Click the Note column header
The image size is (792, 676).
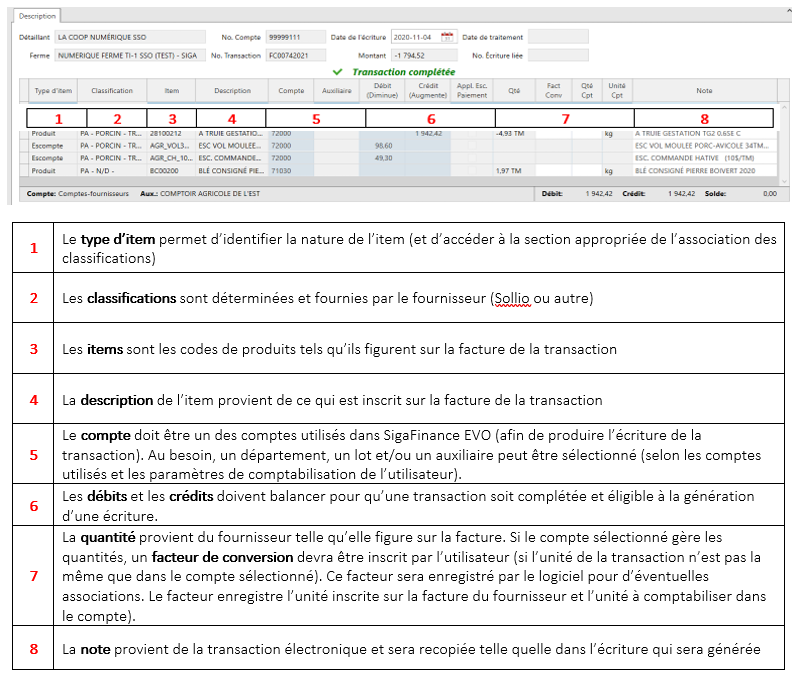point(704,91)
